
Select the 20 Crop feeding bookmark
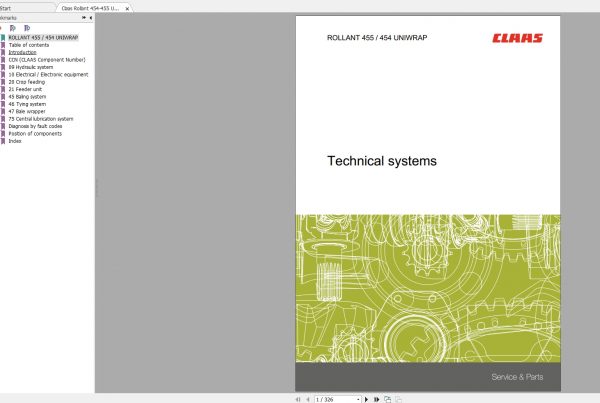pyautogui.click(x=26, y=82)
